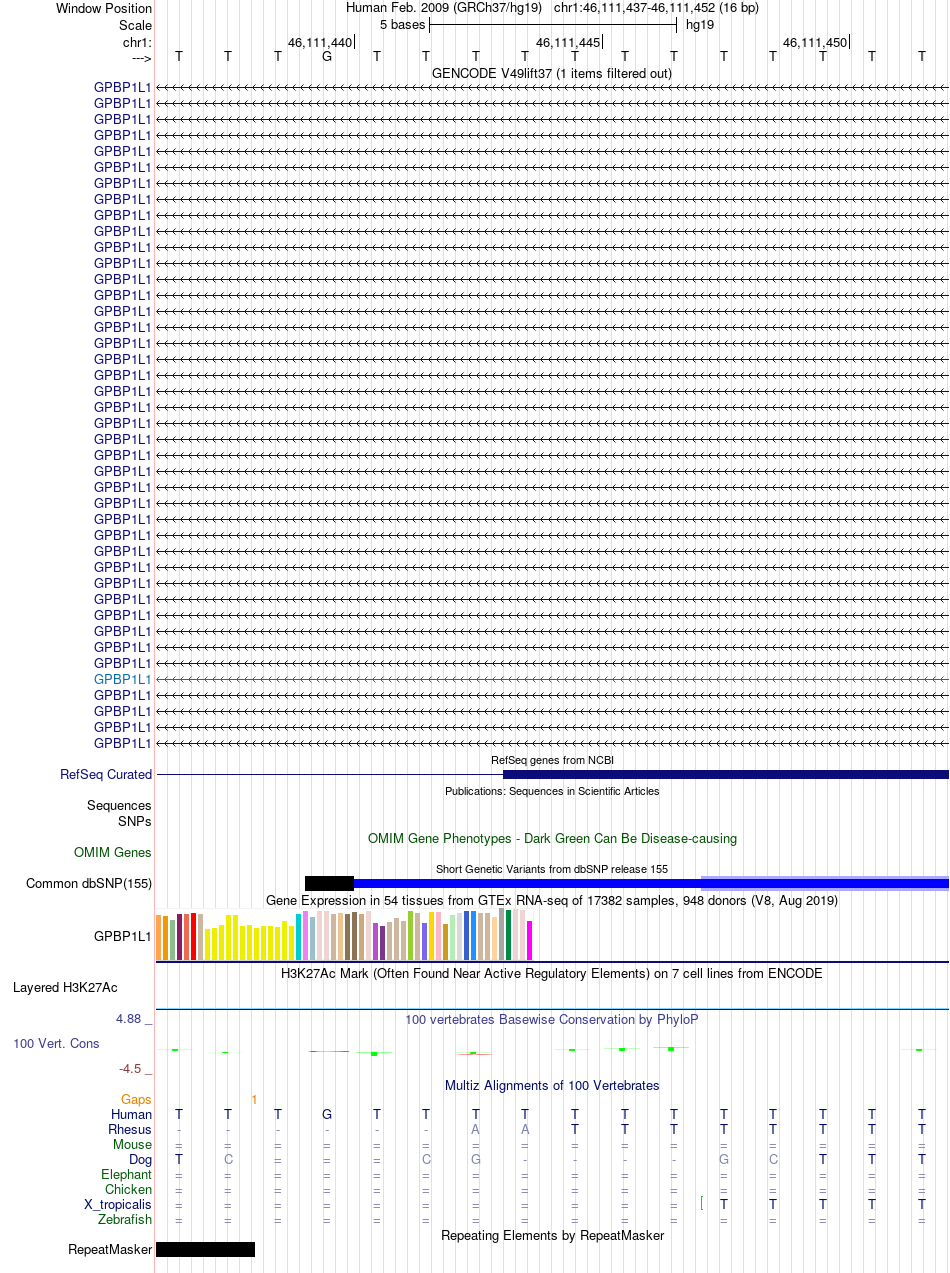This screenshot has width=950, height=1273.
Task: Click the GPBP1L1 label beside the GTEx bar chart
Action: point(122,937)
